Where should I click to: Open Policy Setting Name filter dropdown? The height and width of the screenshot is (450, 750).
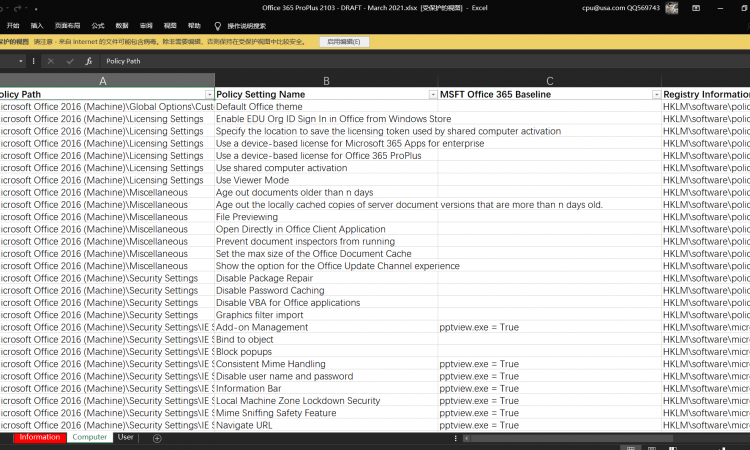433,95
